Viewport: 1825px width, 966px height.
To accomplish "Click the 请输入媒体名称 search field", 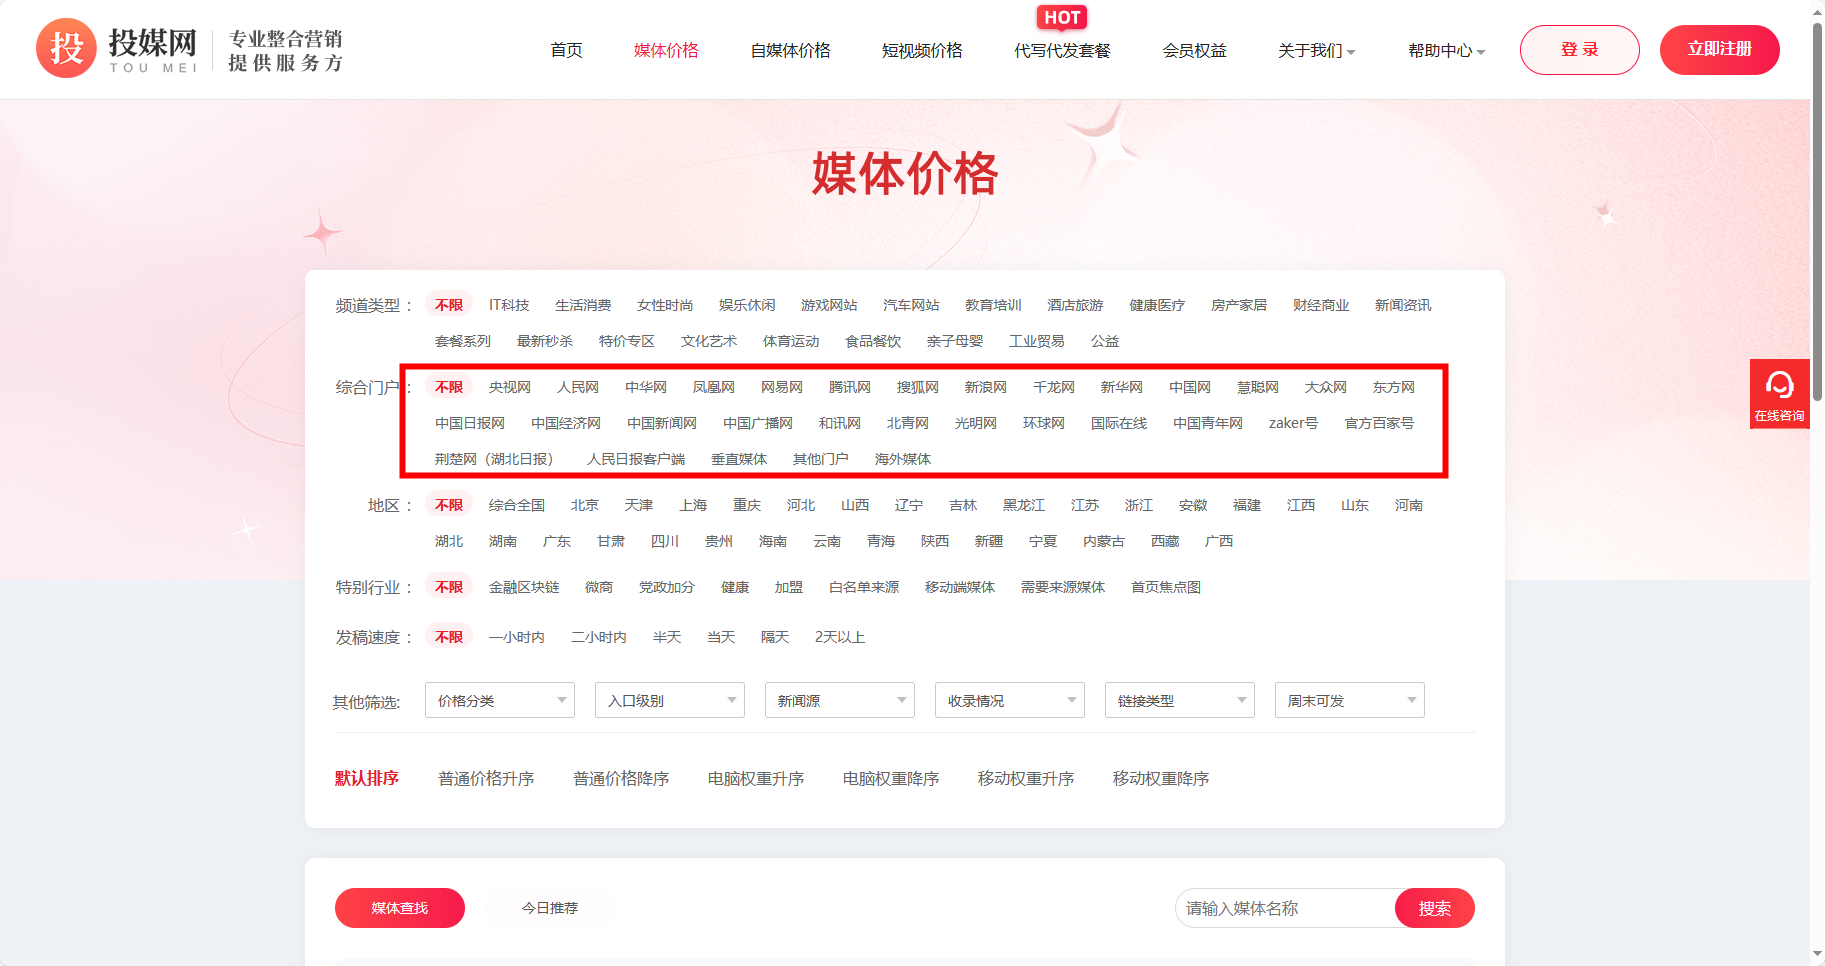I will 1285,908.
